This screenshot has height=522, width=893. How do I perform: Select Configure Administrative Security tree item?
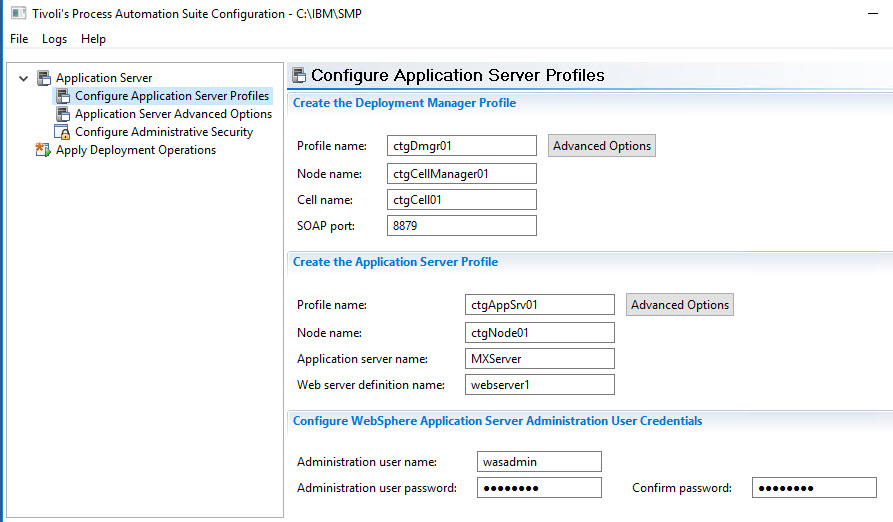[x=164, y=132]
